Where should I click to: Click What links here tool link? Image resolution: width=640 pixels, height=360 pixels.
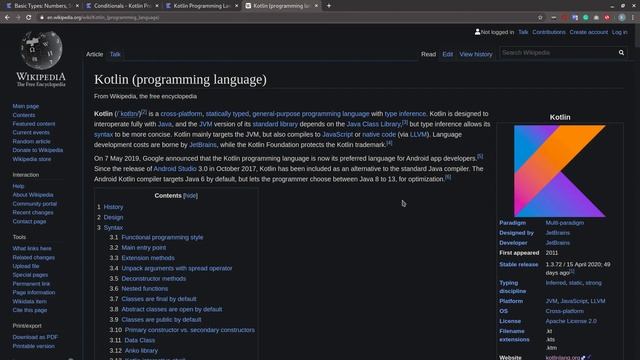point(32,248)
